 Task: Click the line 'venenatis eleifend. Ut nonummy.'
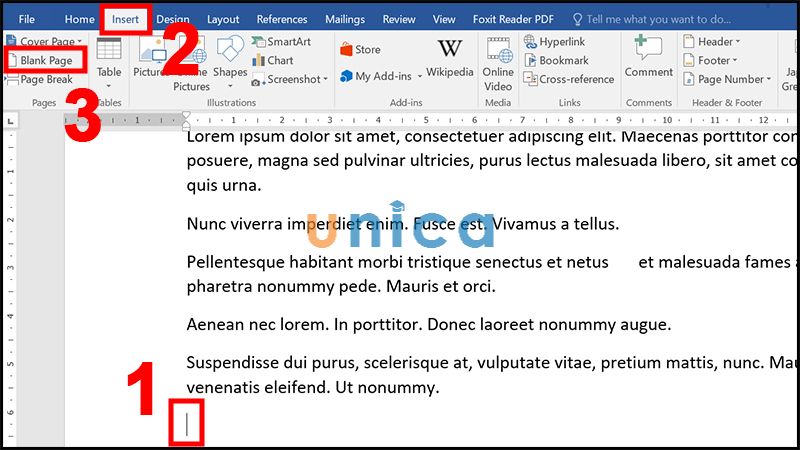coord(313,387)
